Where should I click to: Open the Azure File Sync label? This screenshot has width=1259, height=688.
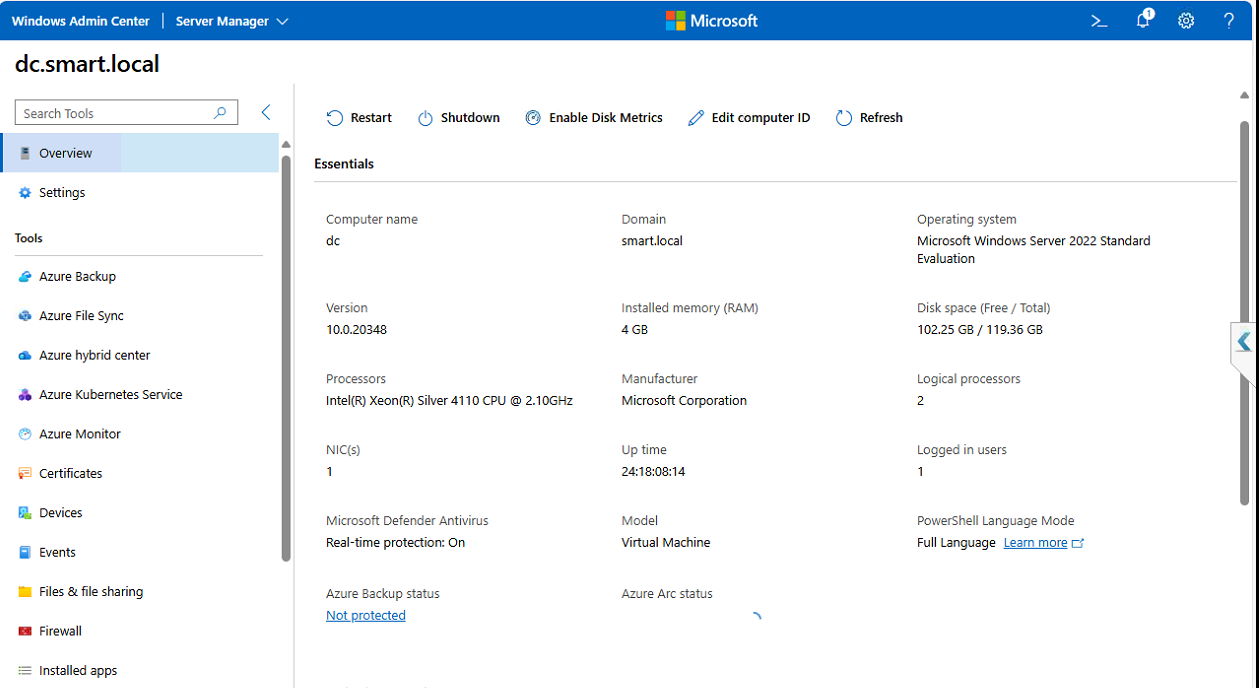[x=82, y=316]
